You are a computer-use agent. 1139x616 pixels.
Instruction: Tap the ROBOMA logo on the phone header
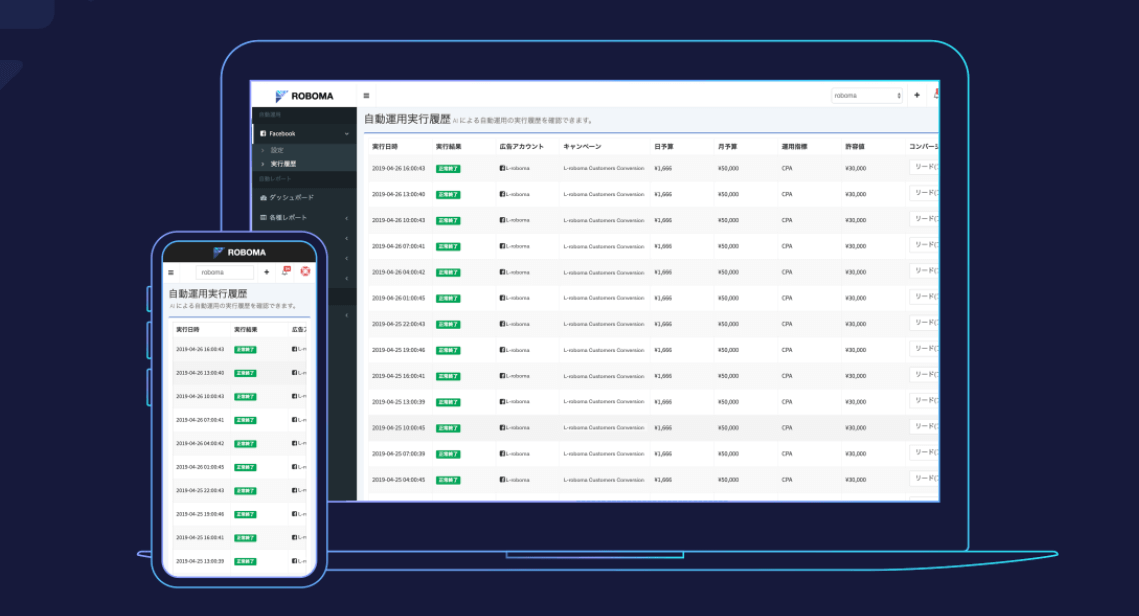pos(240,252)
